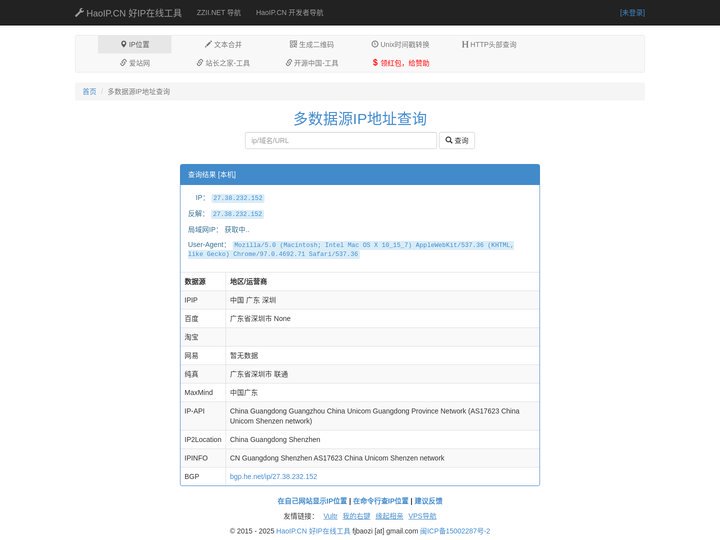The height and width of the screenshot is (540, 720).
Task: Click the 多数据源IP地址查询 page heading
Action: click(360, 118)
